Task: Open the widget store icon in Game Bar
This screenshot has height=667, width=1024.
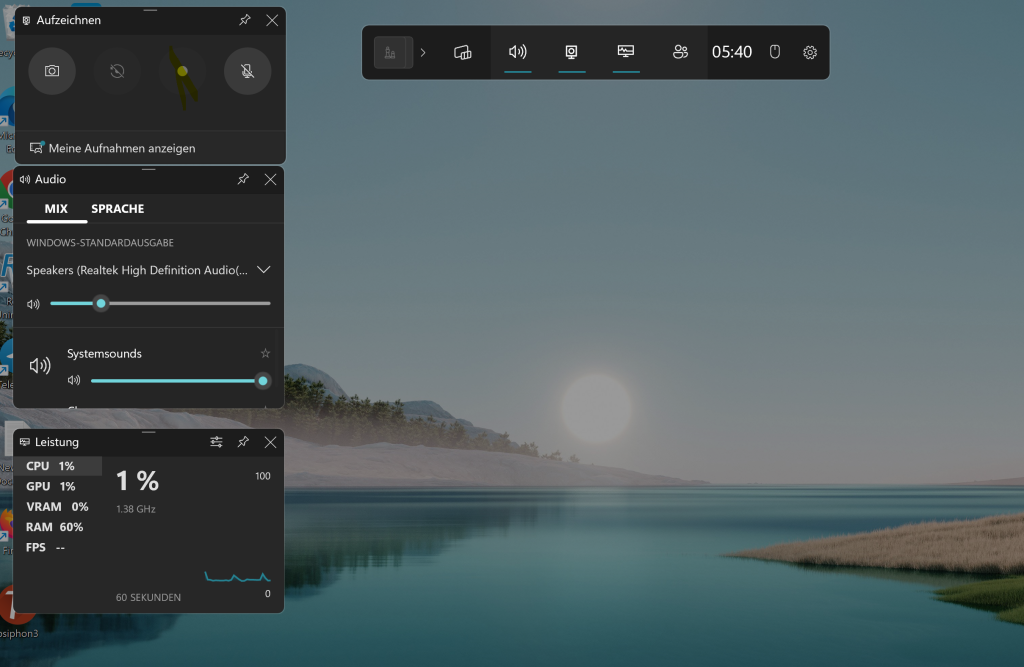Action: click(x=462, y=52)
